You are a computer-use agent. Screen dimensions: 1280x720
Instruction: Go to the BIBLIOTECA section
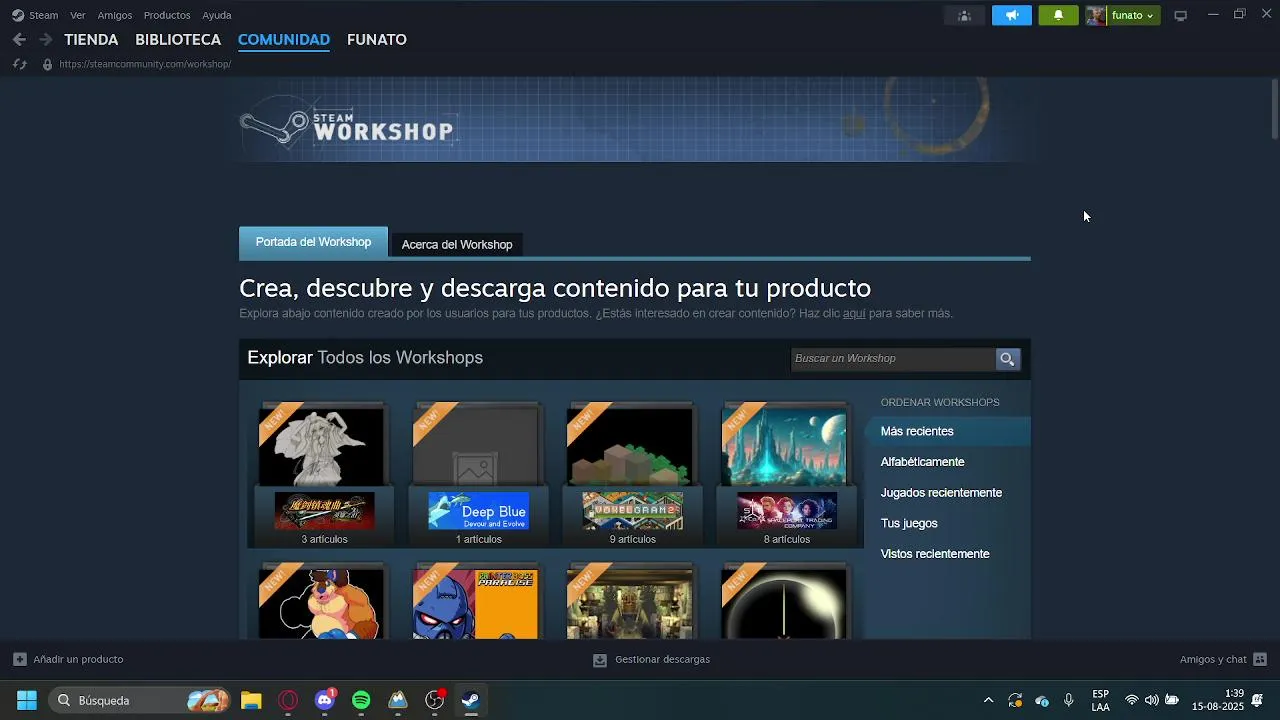178,40
